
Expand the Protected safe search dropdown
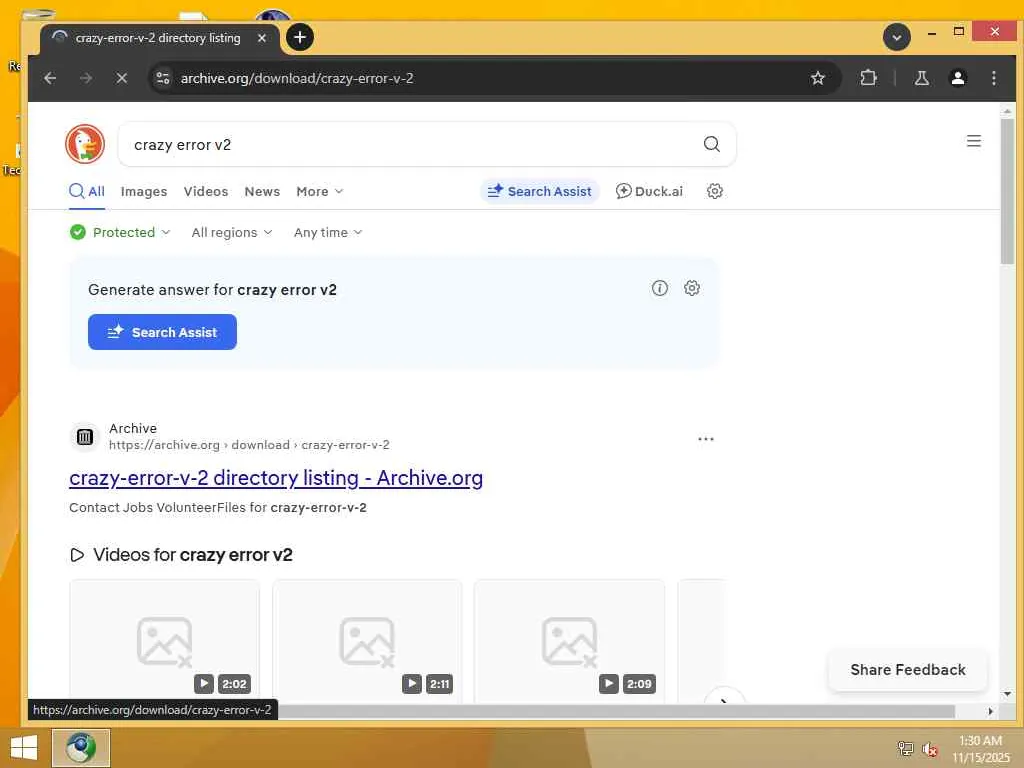(120, 232)
